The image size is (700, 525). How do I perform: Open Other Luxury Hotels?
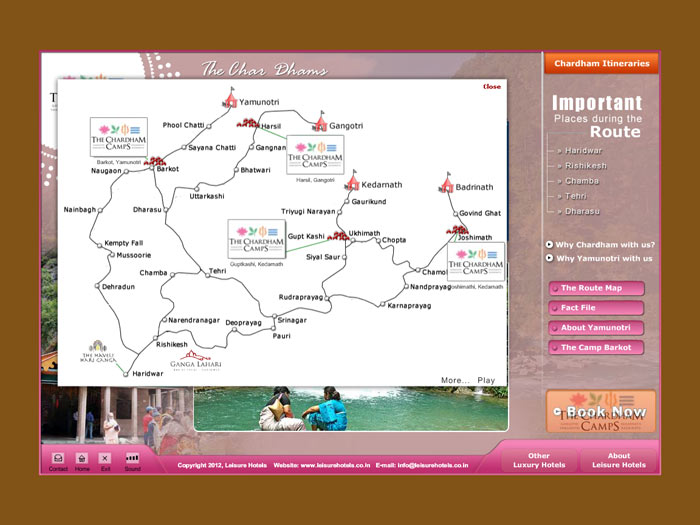(x=539, y=460)
